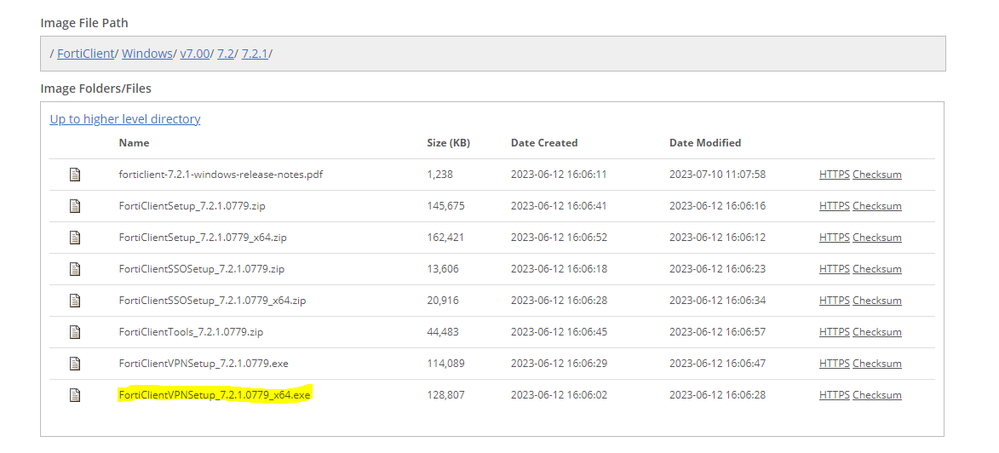View Checksum for FortiClientTools_7.2.1.0779.zip
This screenshot has width=999, height=453.
point(877,332)
